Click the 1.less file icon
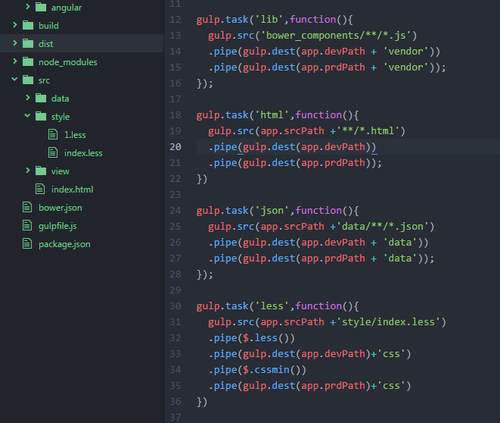Viewport: 500px width, 423px height. [53, 135]
